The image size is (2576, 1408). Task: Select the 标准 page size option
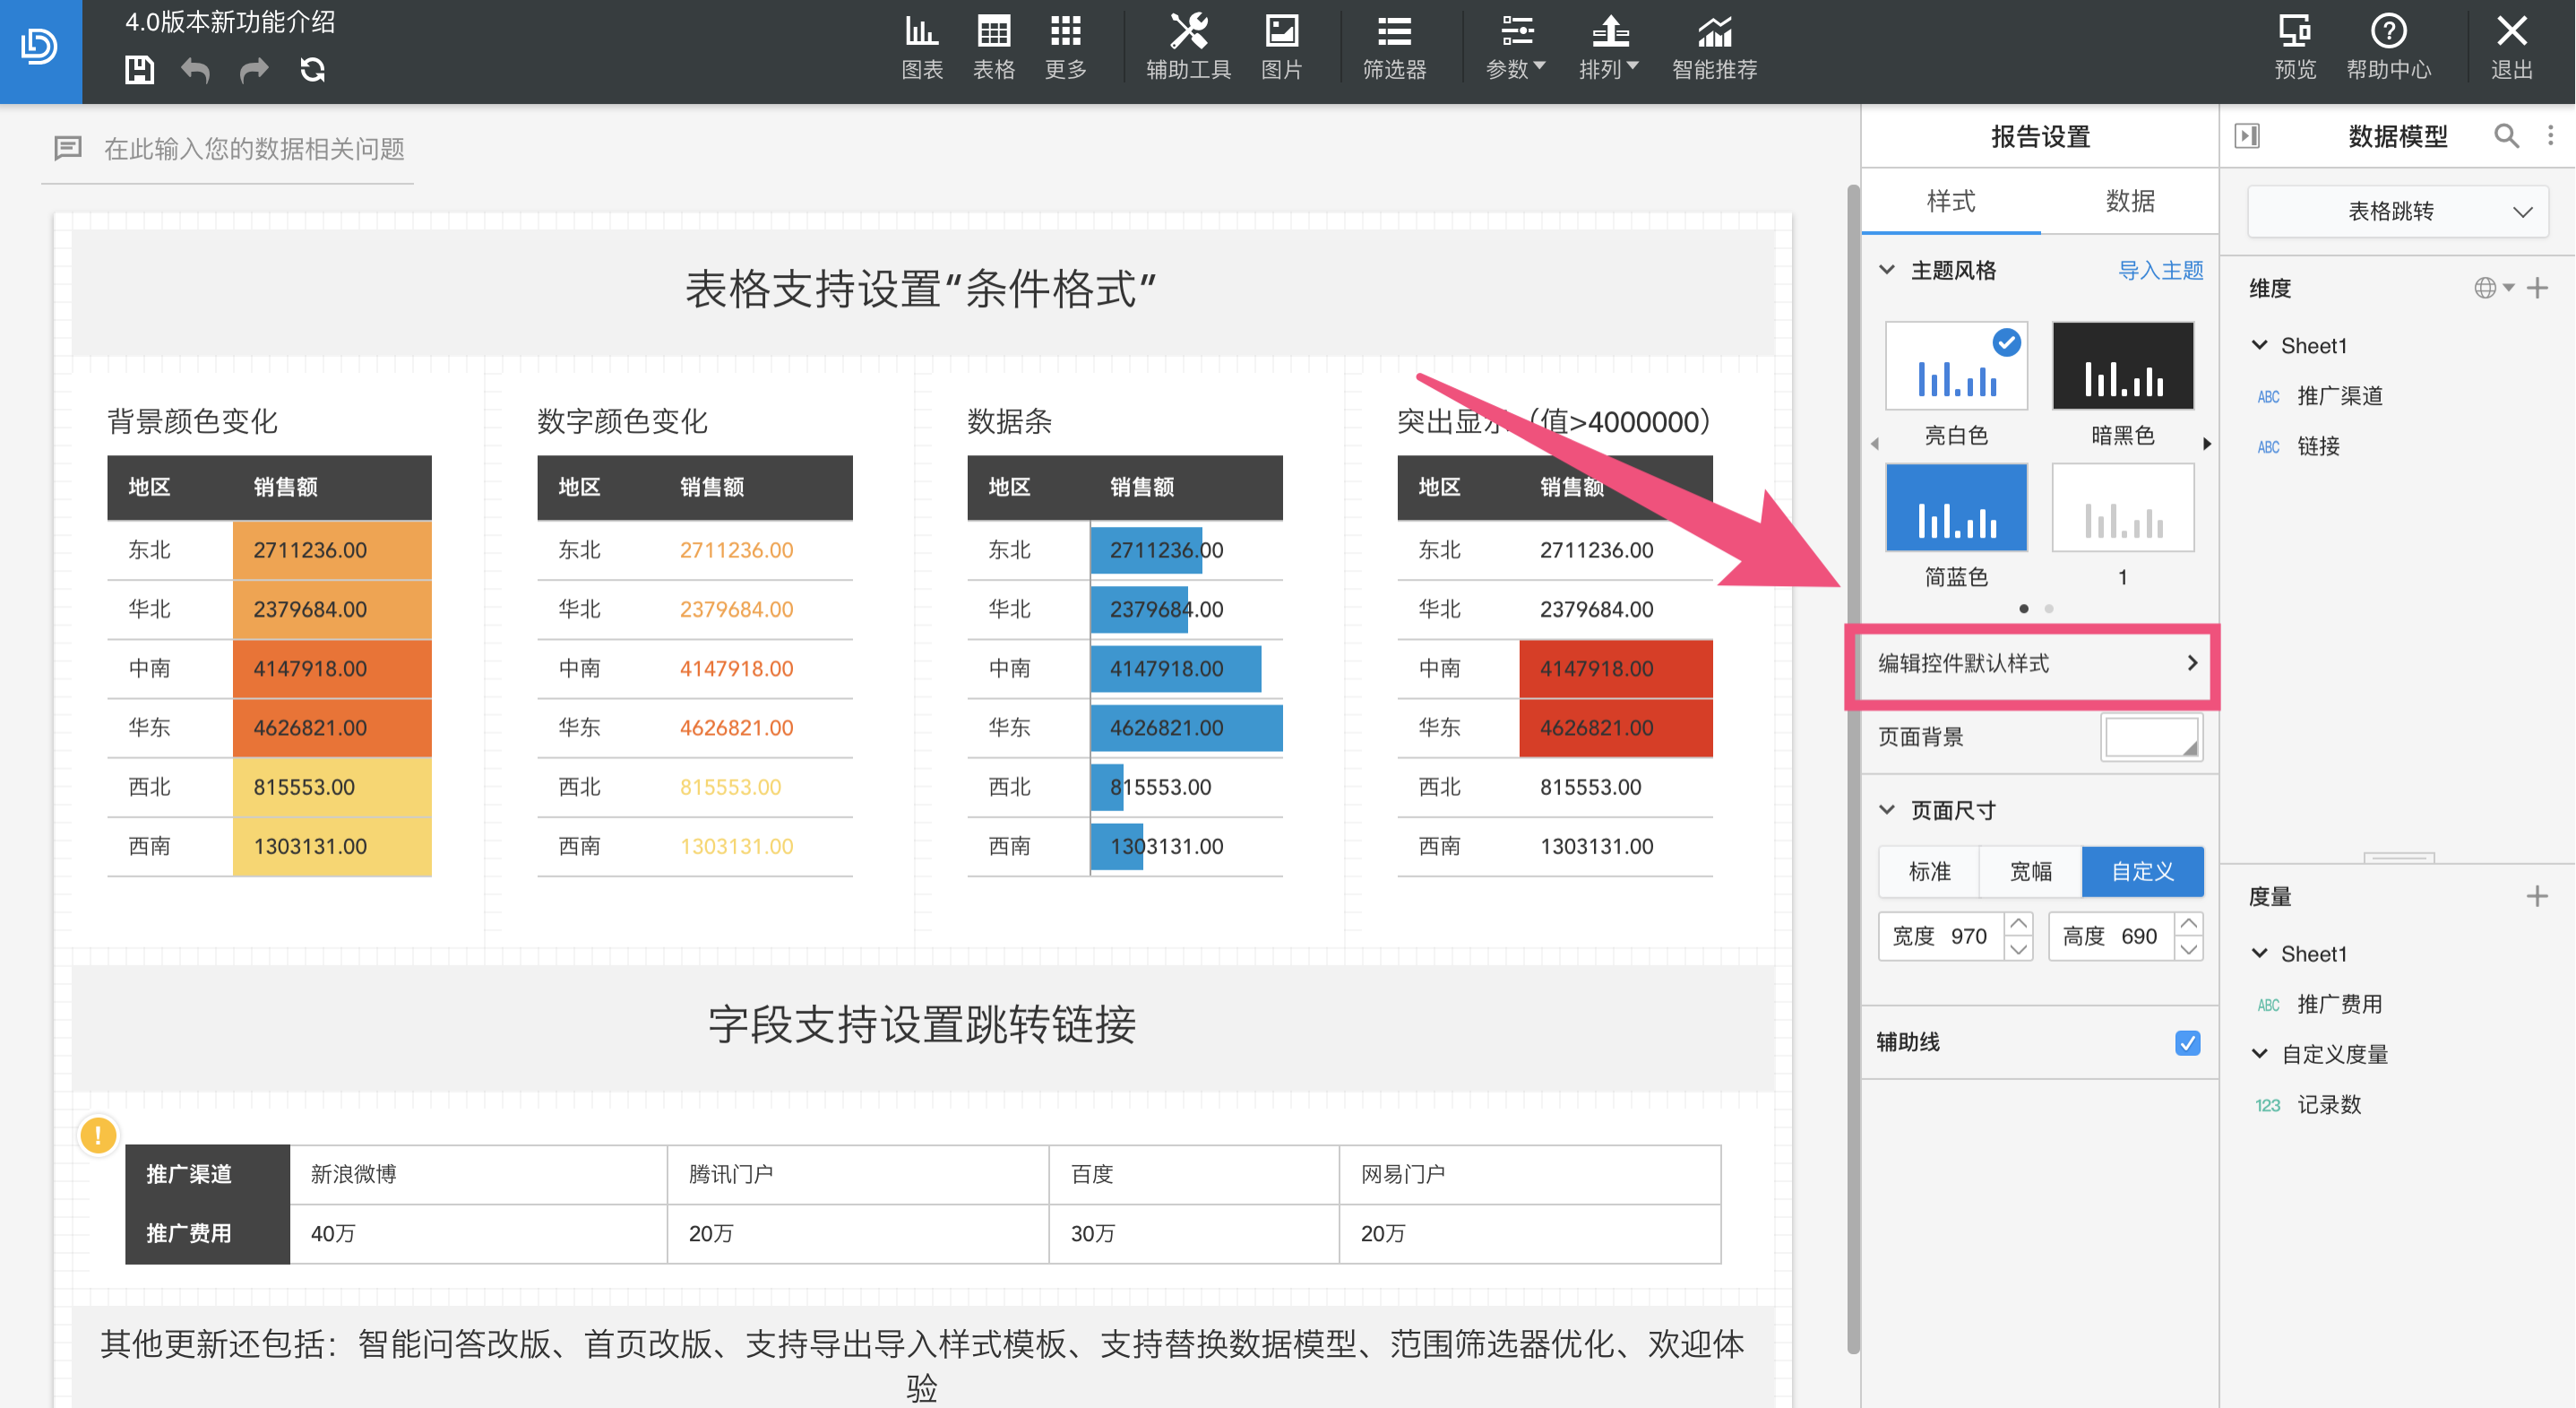(1929, 871)
